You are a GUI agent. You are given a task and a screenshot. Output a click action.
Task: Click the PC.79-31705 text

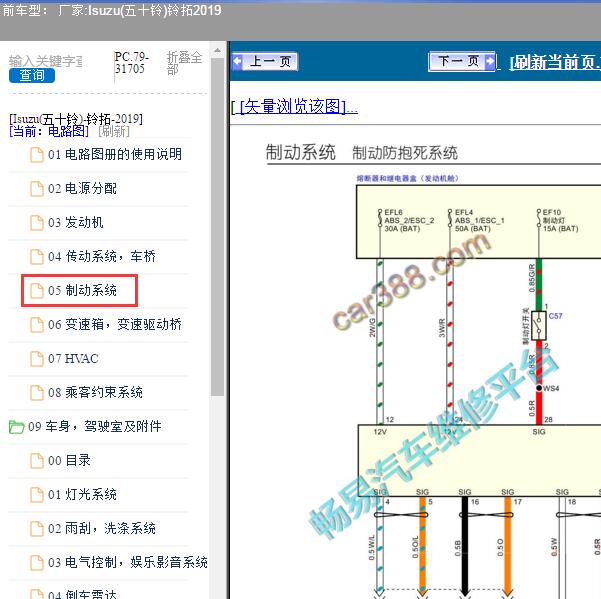pyautogui.click(x=131, y=62)
